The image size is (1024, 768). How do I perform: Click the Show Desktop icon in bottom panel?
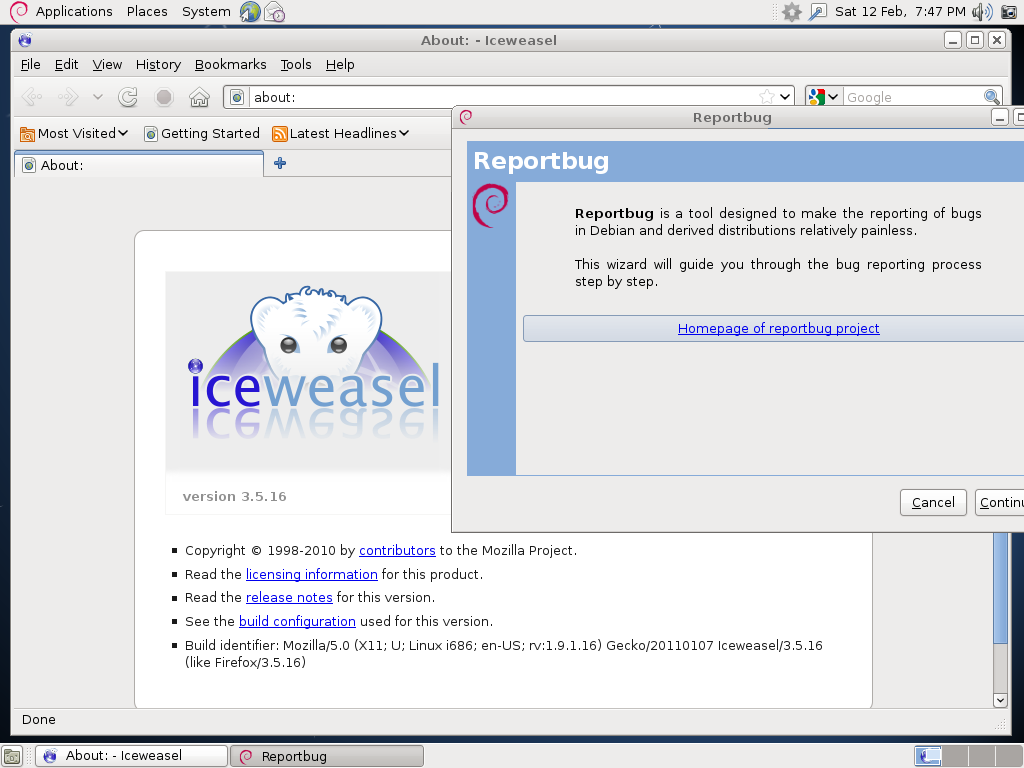click(x=12, y=756)
